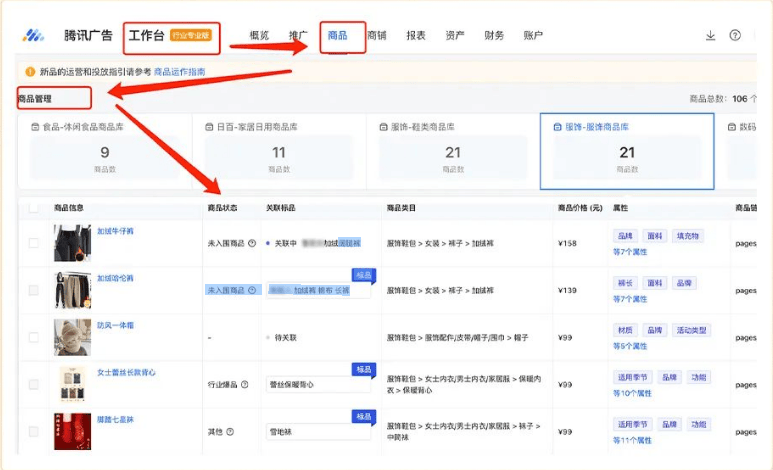Open the 加绒牛仔裤 product thumbnail
Viewport: 773px width, 470px height.
72,243
